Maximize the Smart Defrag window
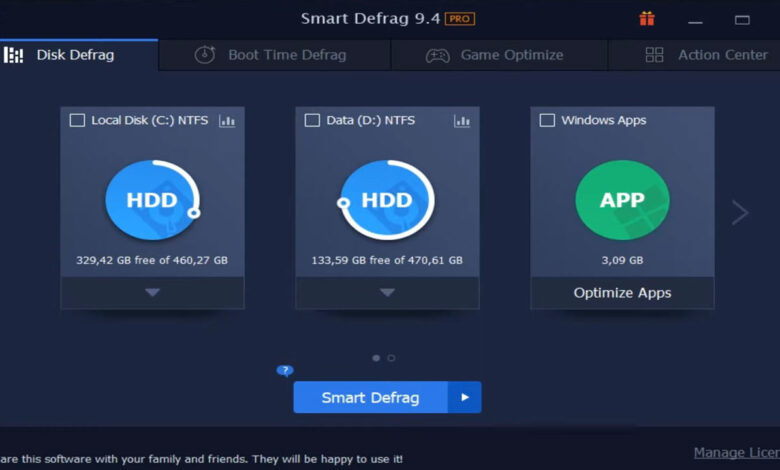Screen dimensions: 780x470 click(742, 20)
